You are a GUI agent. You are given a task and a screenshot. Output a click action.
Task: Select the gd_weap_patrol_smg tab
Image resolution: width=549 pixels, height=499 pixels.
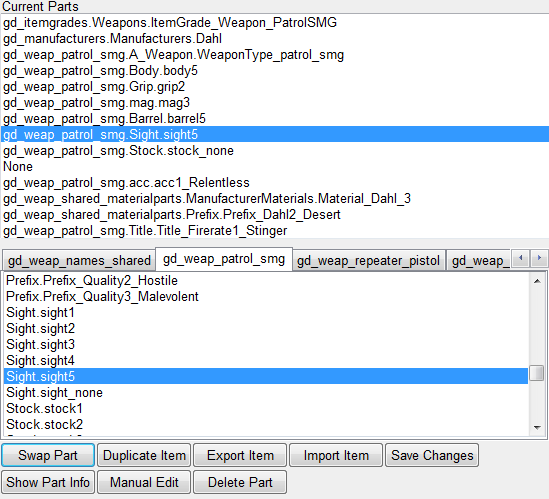pyautogui.click(x=224, y=259)
